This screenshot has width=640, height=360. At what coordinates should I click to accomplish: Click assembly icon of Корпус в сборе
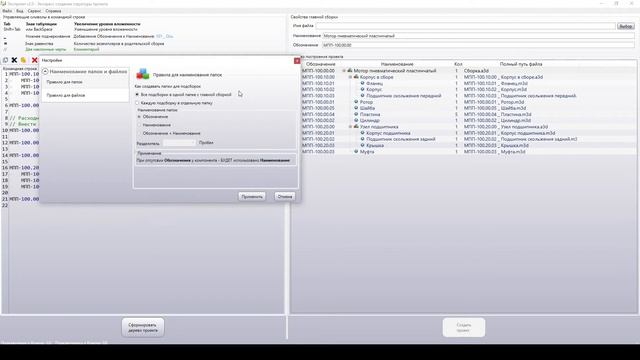356,77
